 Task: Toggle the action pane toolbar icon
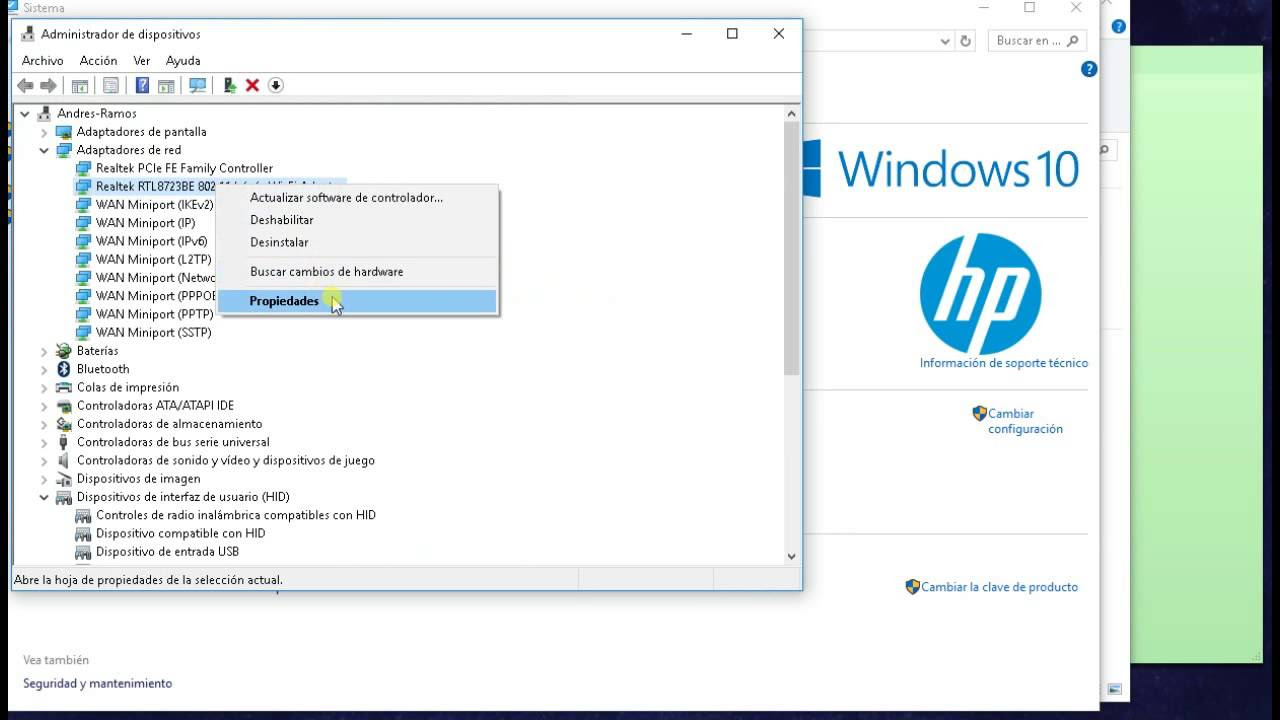166,86
